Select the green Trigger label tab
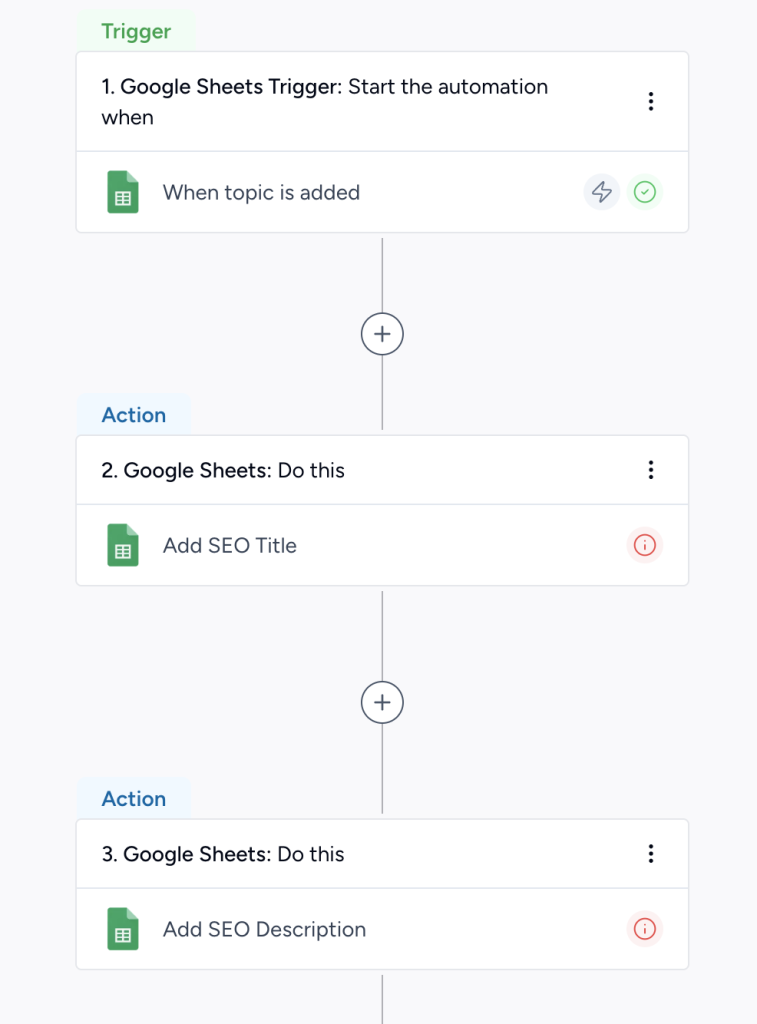This screenshot has height=1024, width=757. point(136,32)
